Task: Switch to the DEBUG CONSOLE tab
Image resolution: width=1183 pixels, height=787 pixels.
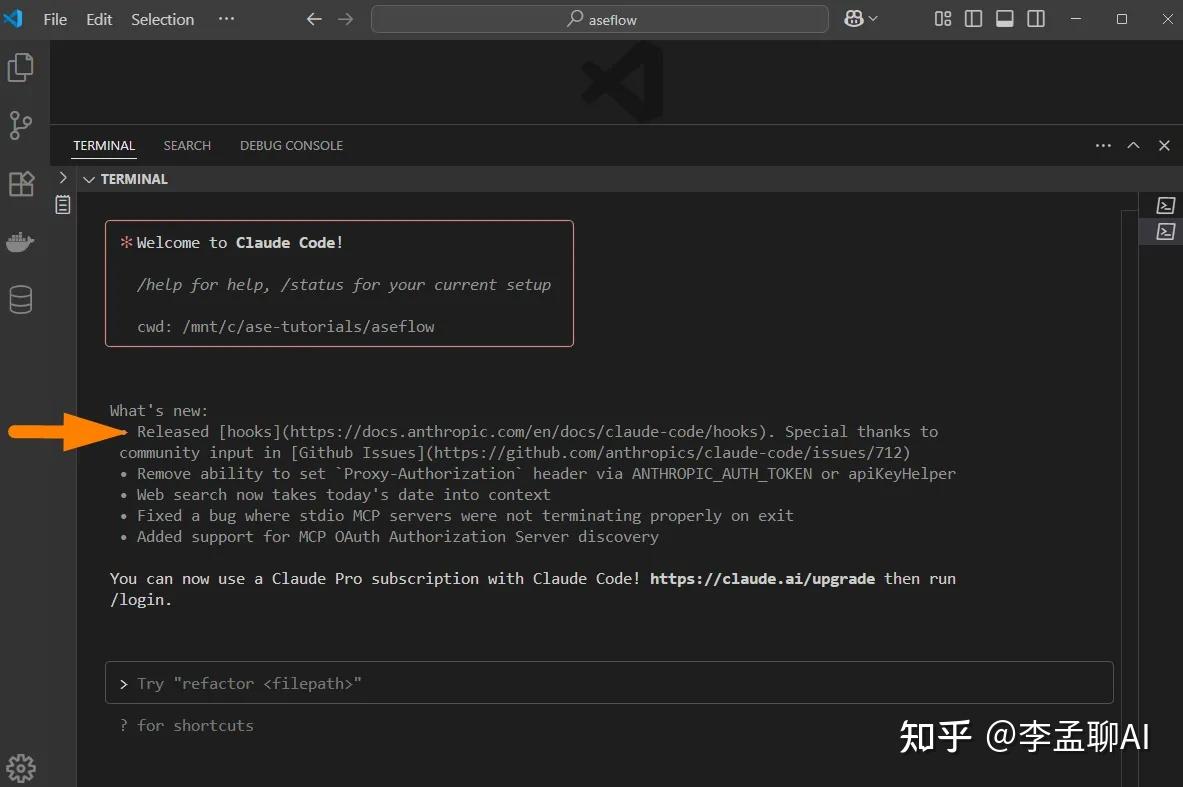Action: click(x=291, y=145)
